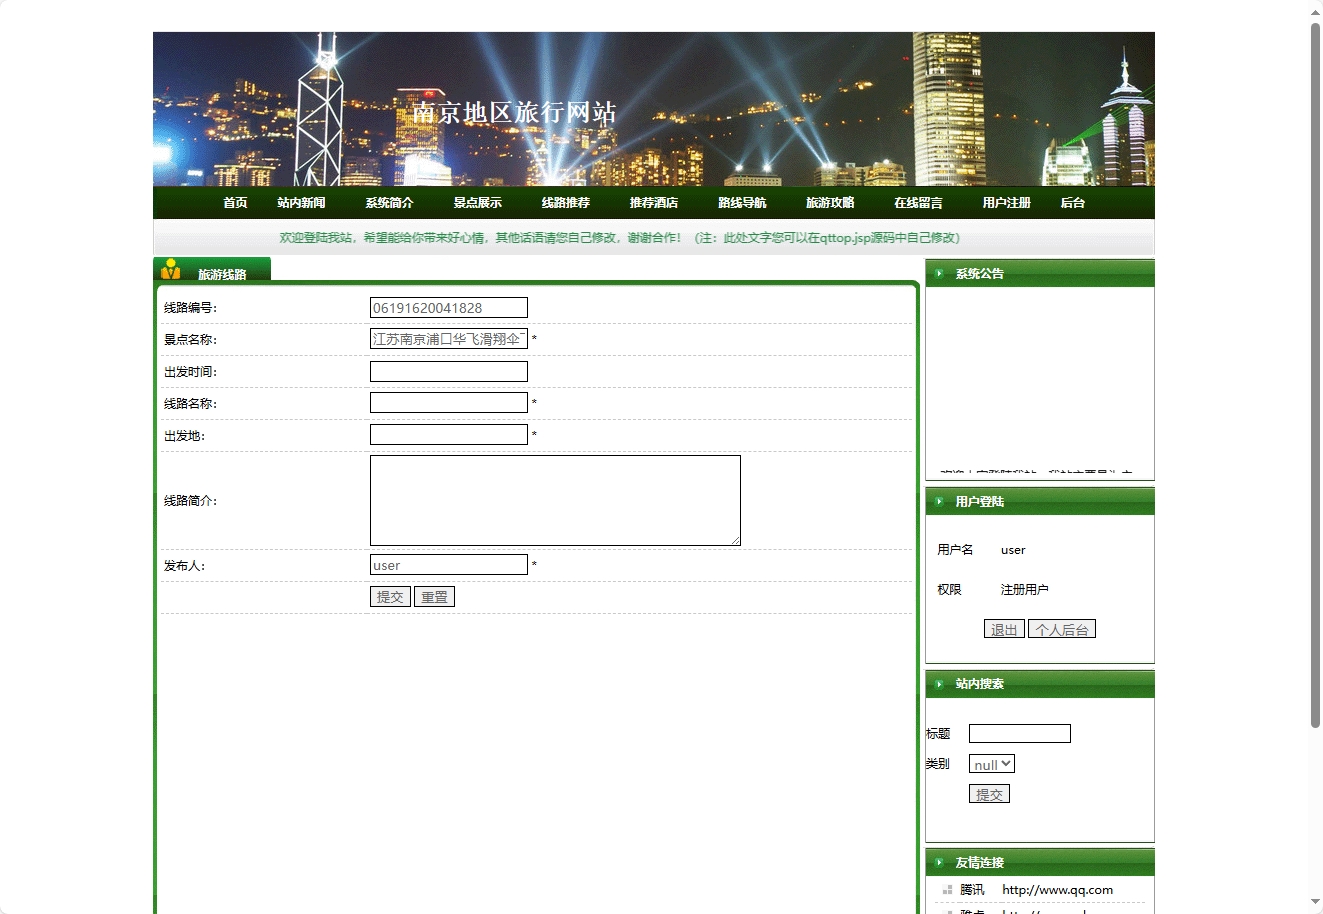
Task: Open the 类别 dropdown showing null
Action: pyautogui.click(x=991, y=764)
